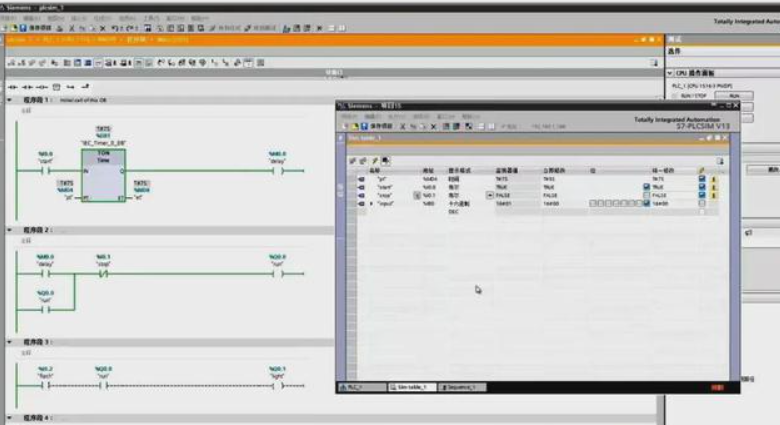780x425 pixels.
Task: Collapse Network 3 using its triangle
Action: (9, 342)
